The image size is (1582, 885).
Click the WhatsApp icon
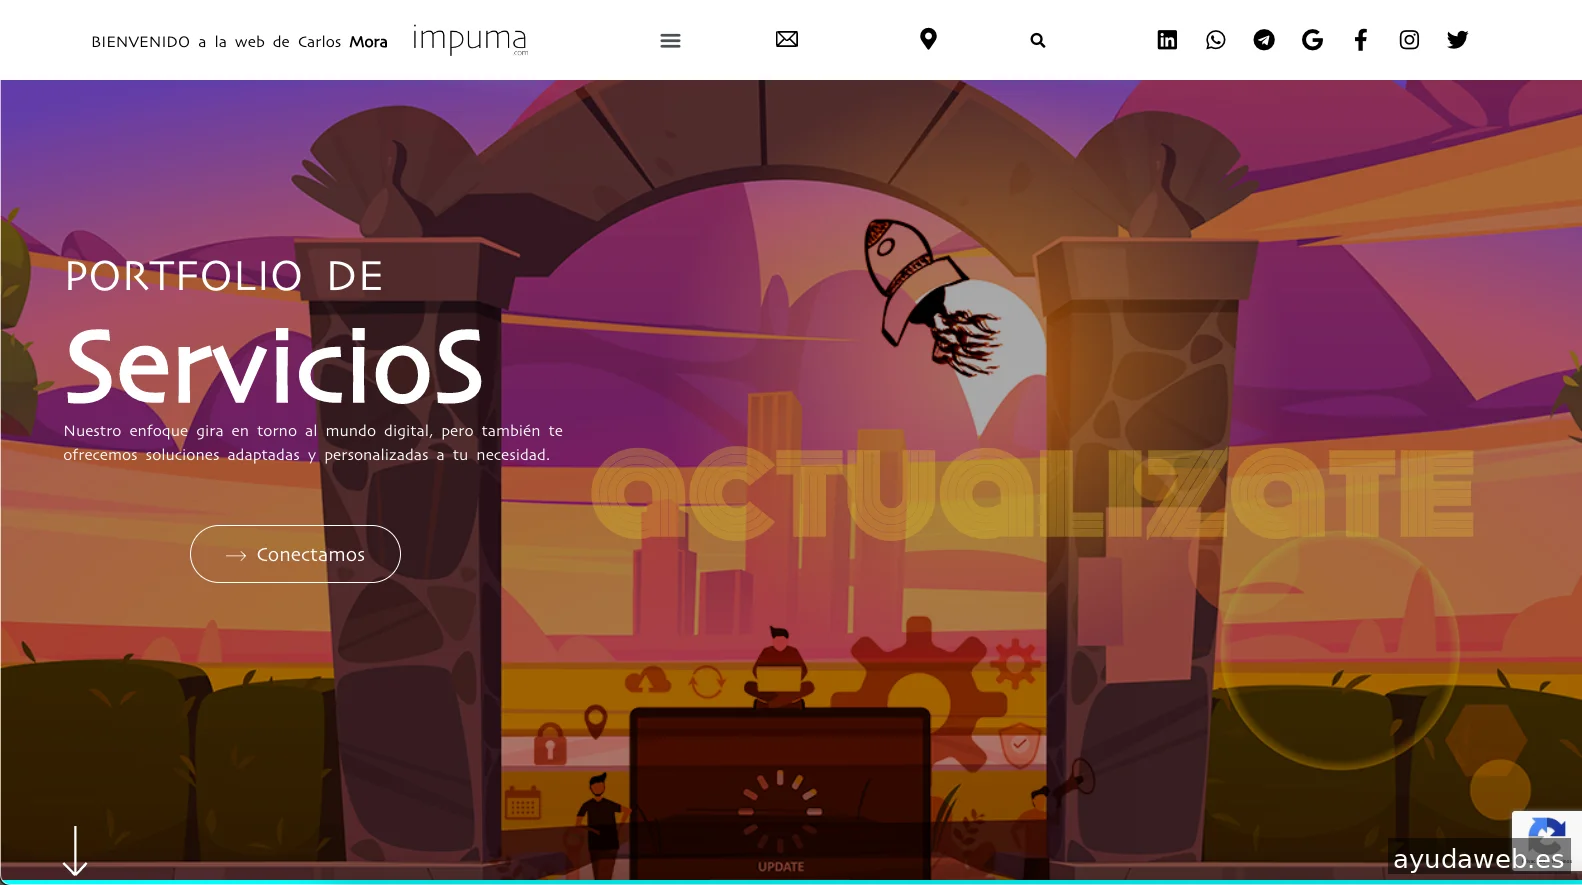[1215, 40]
